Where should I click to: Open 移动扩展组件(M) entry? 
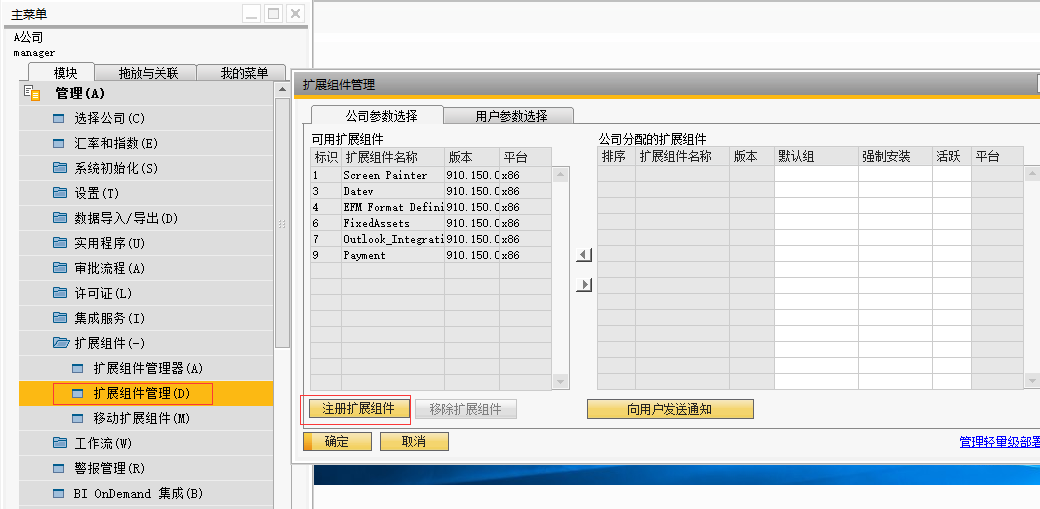coord(146,419)
